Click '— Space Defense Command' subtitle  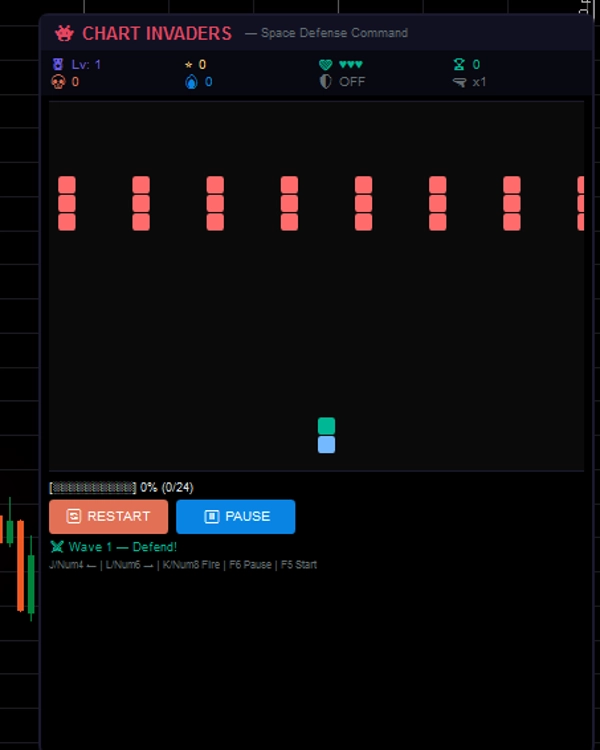pos(326,33)
